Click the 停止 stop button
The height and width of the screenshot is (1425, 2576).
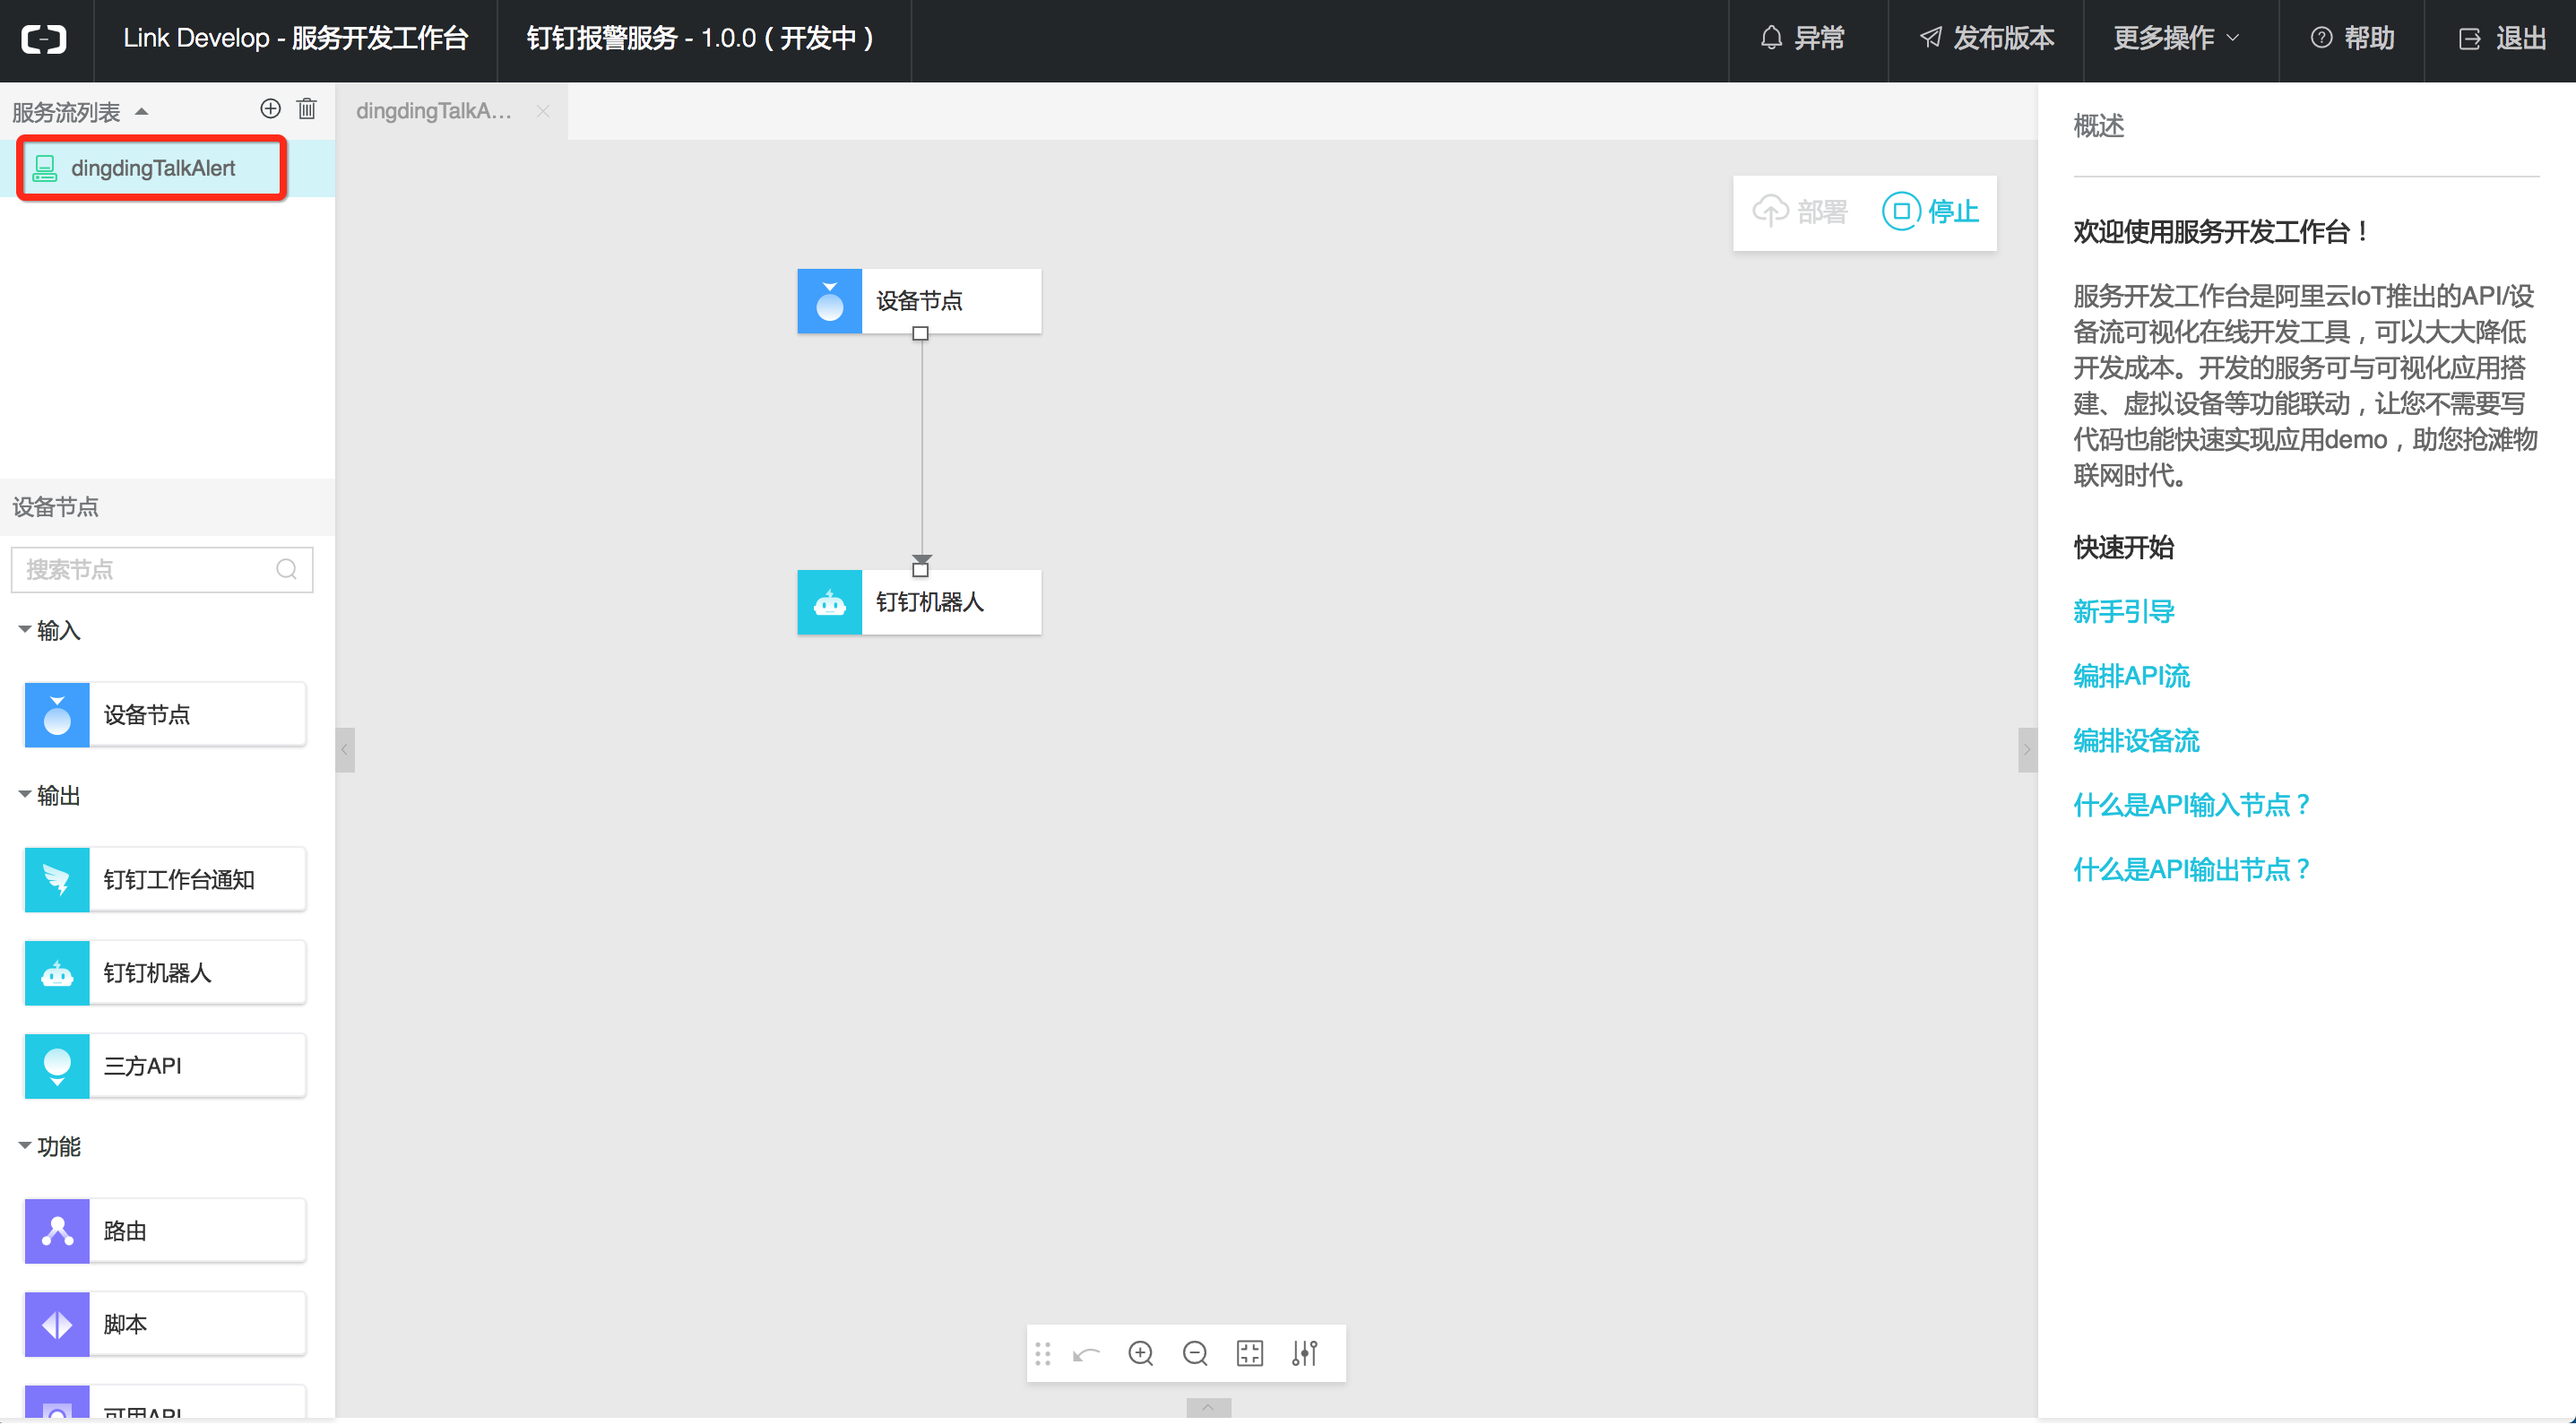click(1931, 212)
